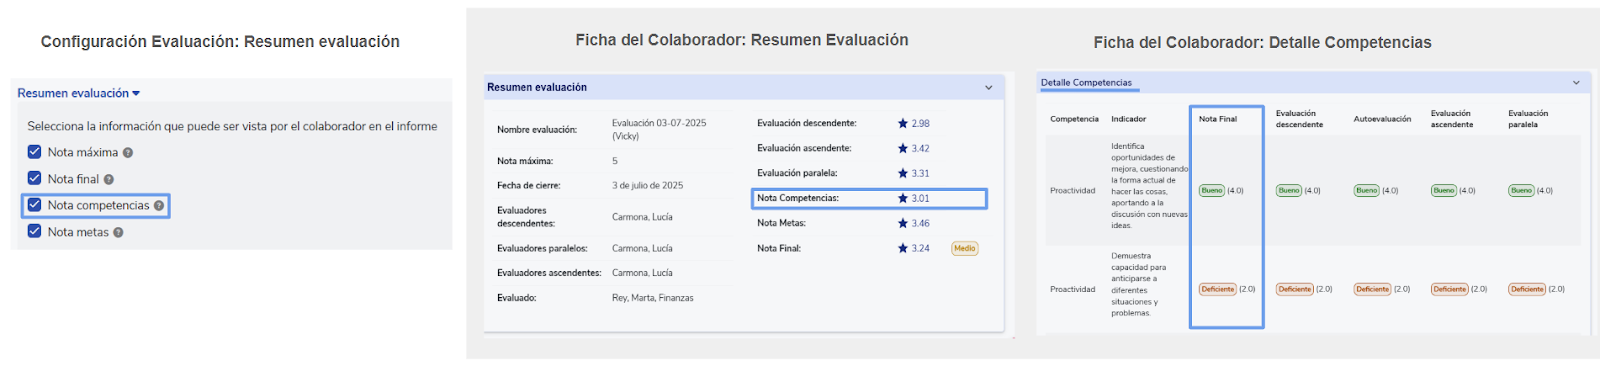Image resolution: width=1600 pixels, height=366 pixels.
Task: Click the Medio badge next to Nota Final
Action: [965, 249]
